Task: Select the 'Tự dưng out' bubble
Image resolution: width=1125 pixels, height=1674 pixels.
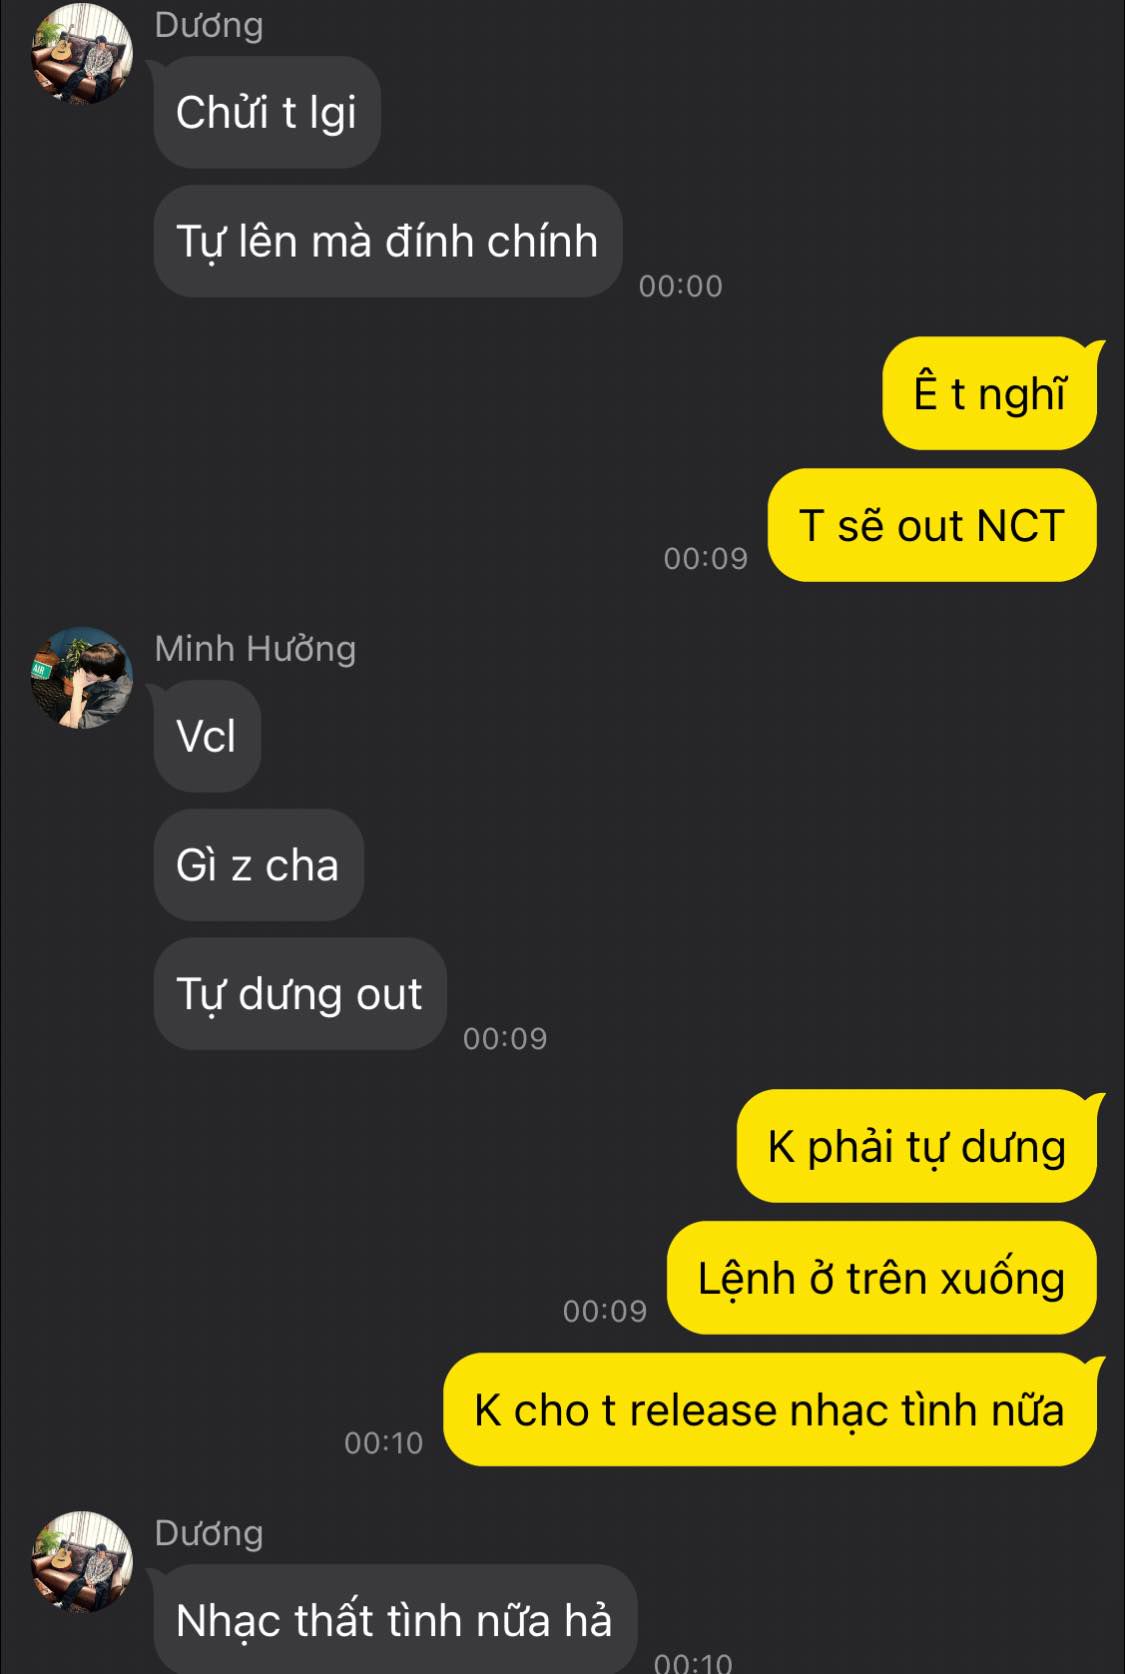Action: [x=300, y=994]
